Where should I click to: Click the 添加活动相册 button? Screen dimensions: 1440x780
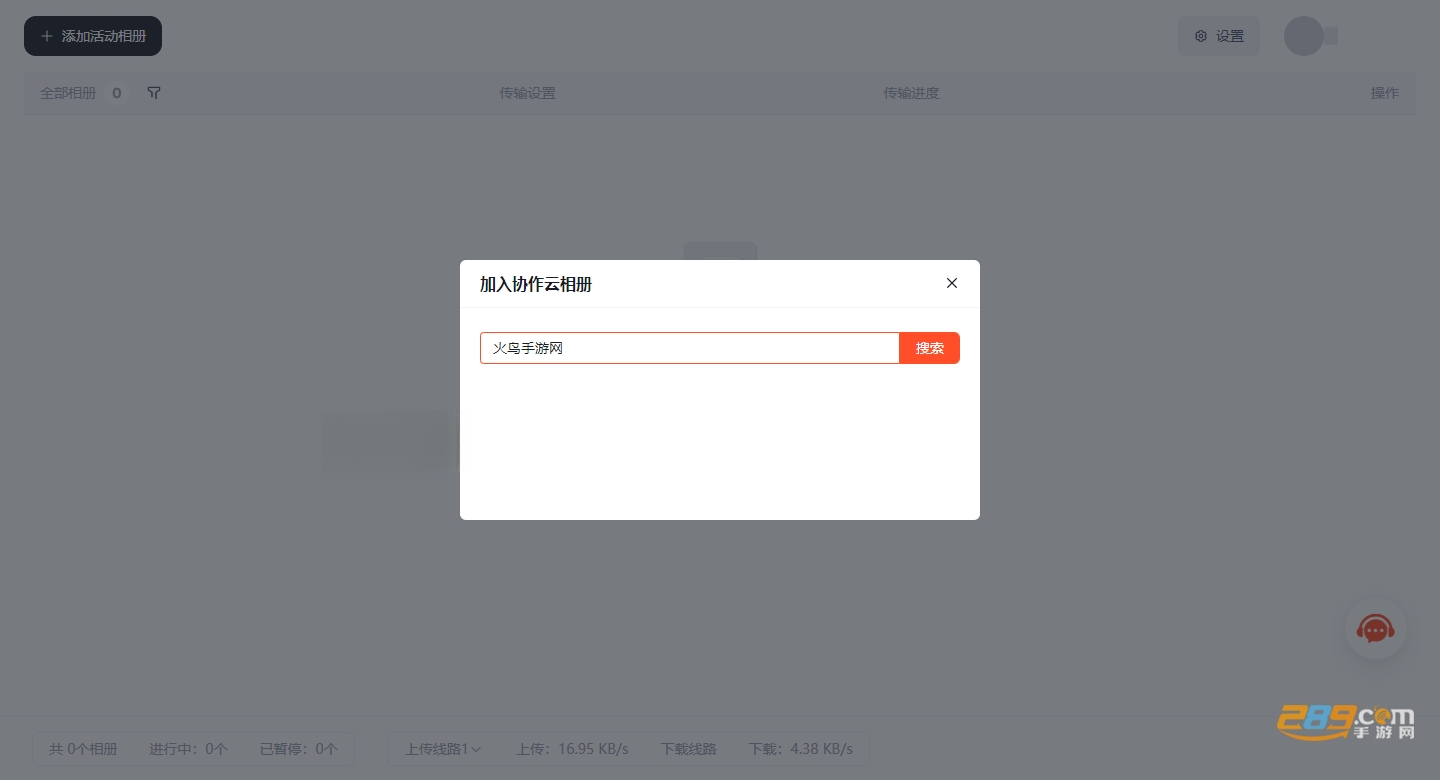tap(93, 36)
